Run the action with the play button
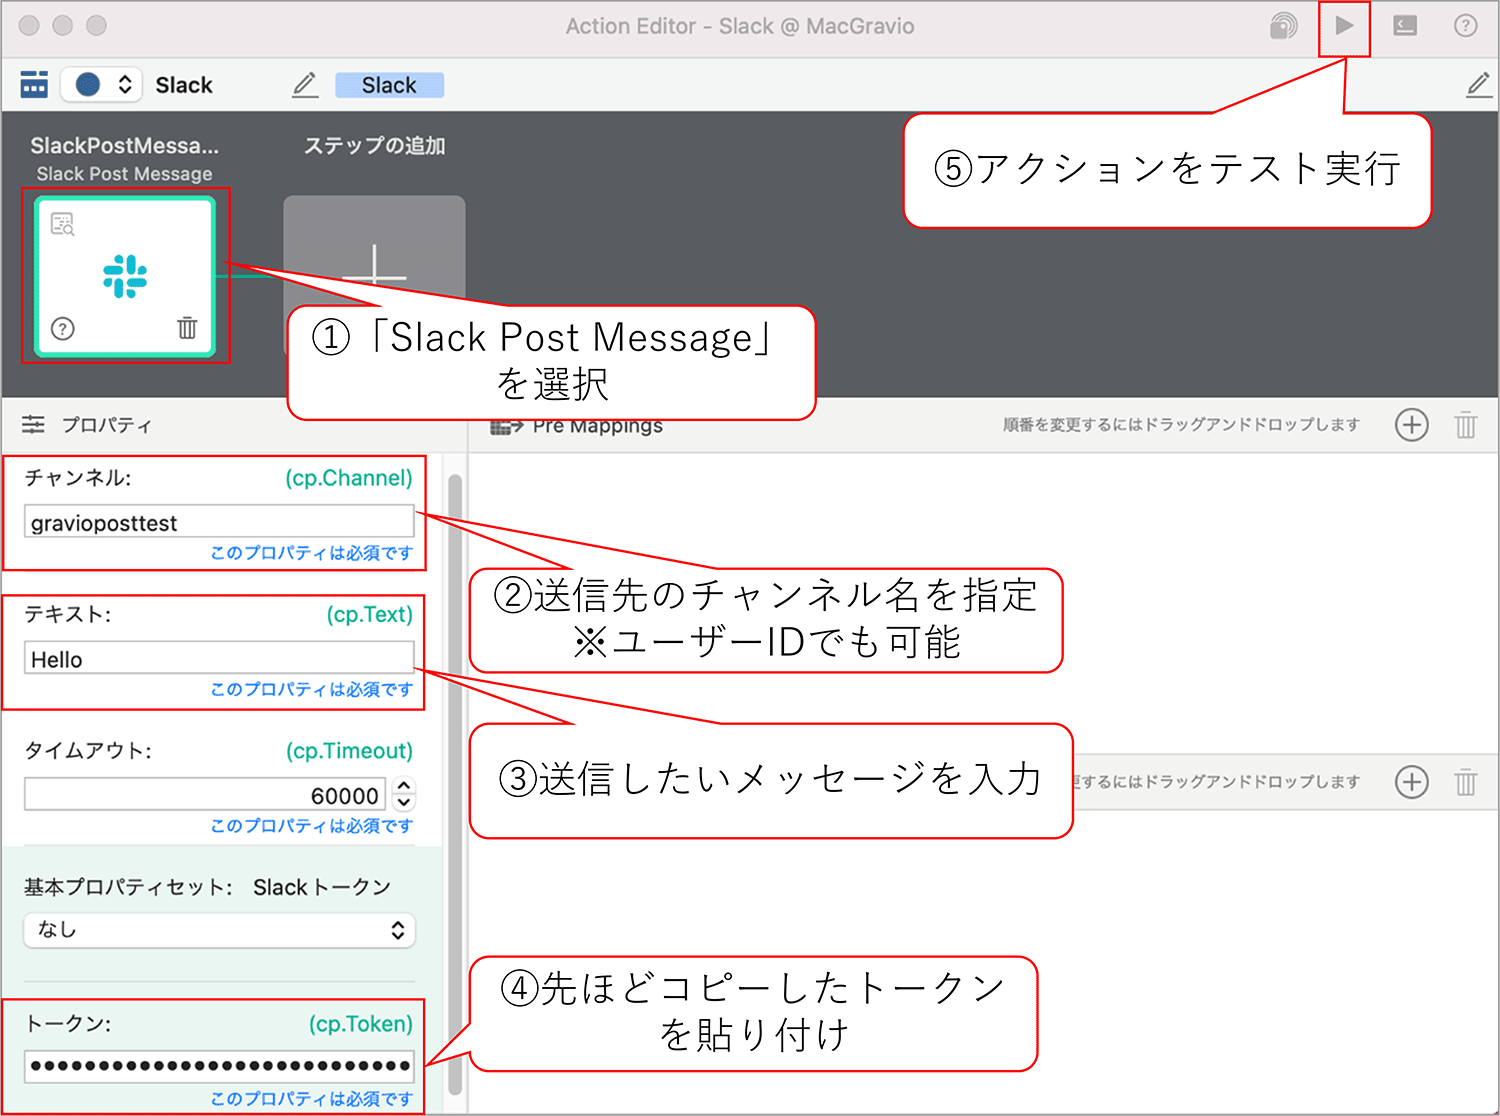 coord(1344,26)
